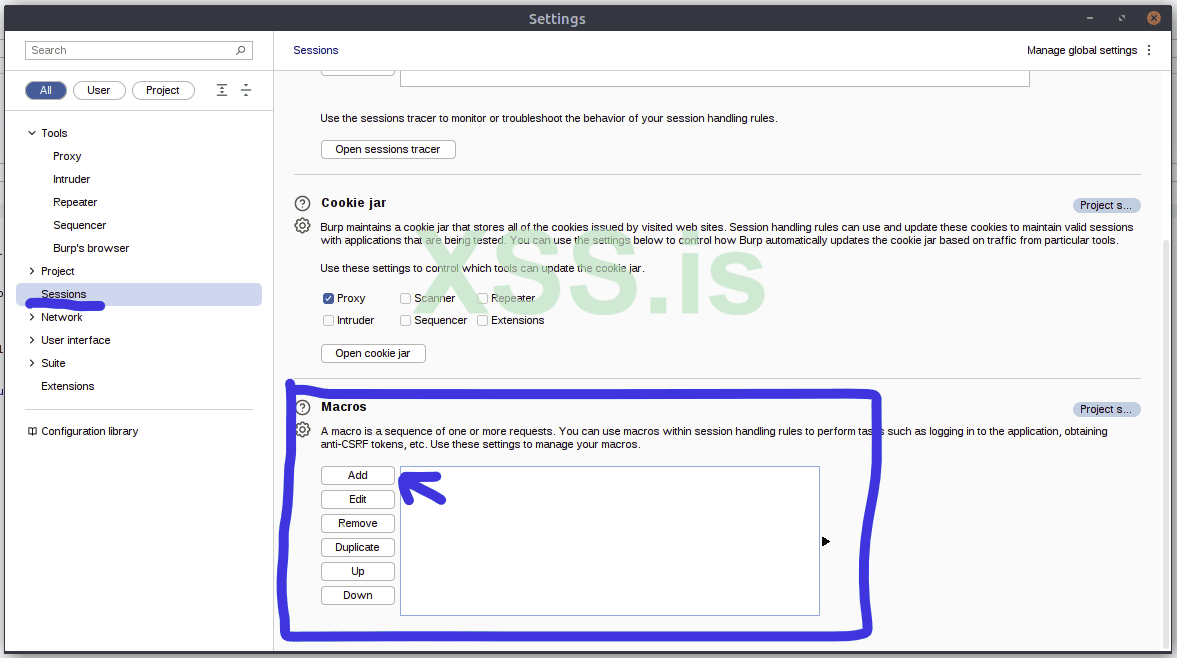Open Configuration library entry

tap(89, 431)
